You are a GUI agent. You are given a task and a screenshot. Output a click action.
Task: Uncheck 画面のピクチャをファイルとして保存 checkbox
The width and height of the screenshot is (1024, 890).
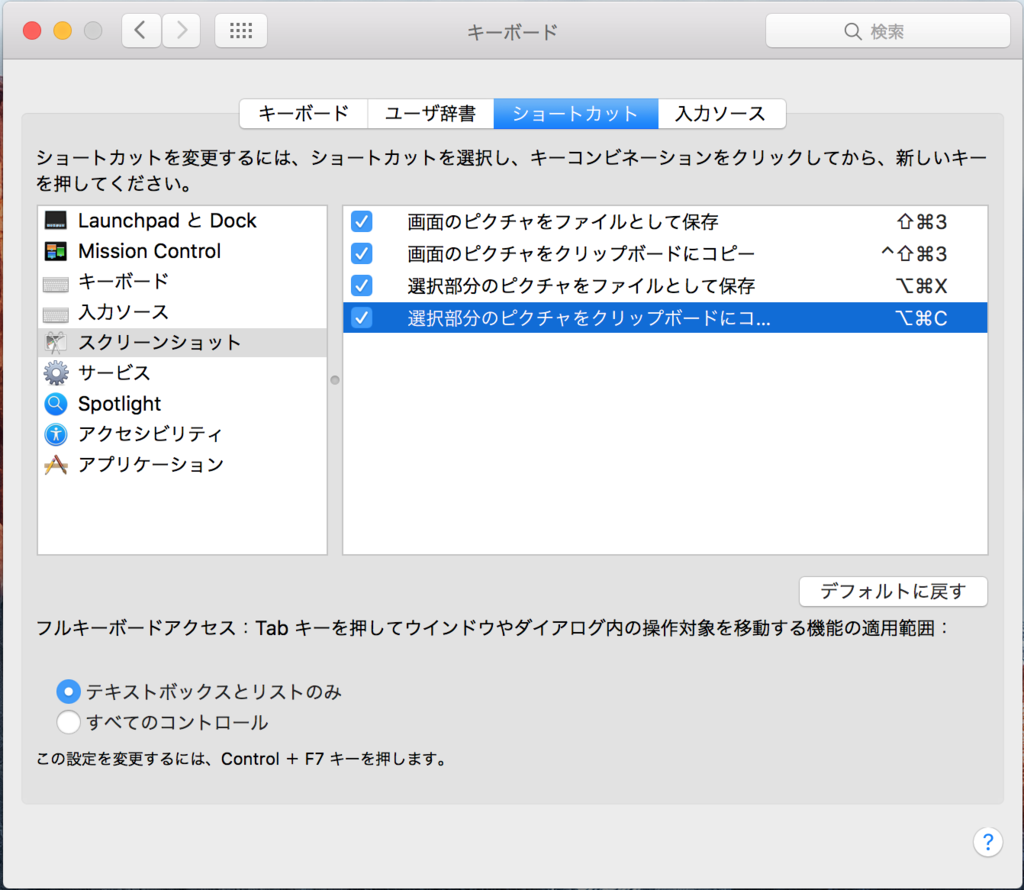[362, 222]
